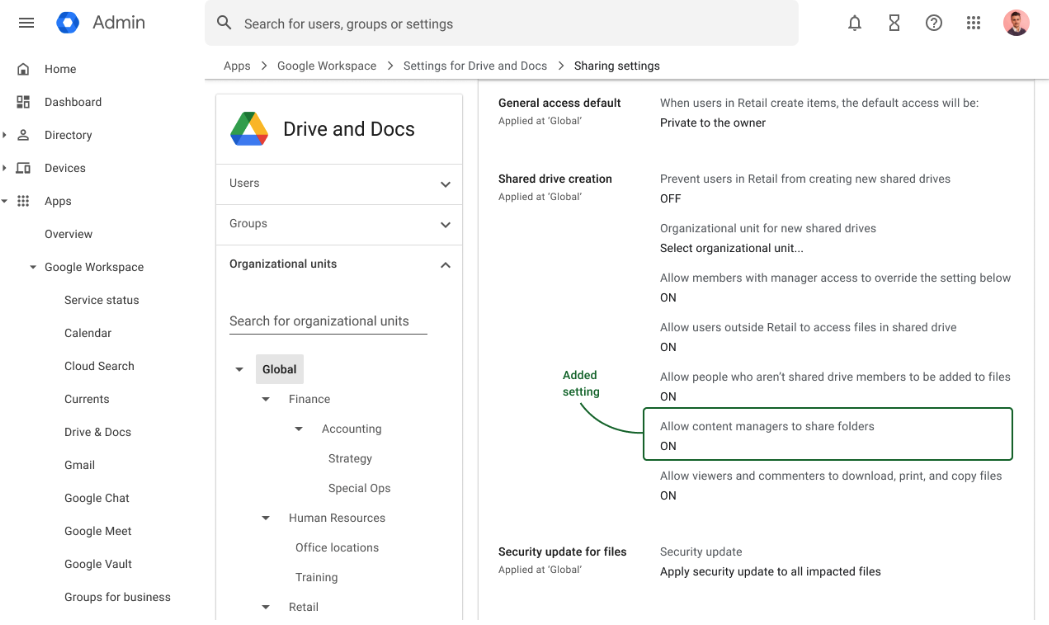Click the Directory person icon
The height and width of the screenshot is (625, 1049).
pos(23,135)
